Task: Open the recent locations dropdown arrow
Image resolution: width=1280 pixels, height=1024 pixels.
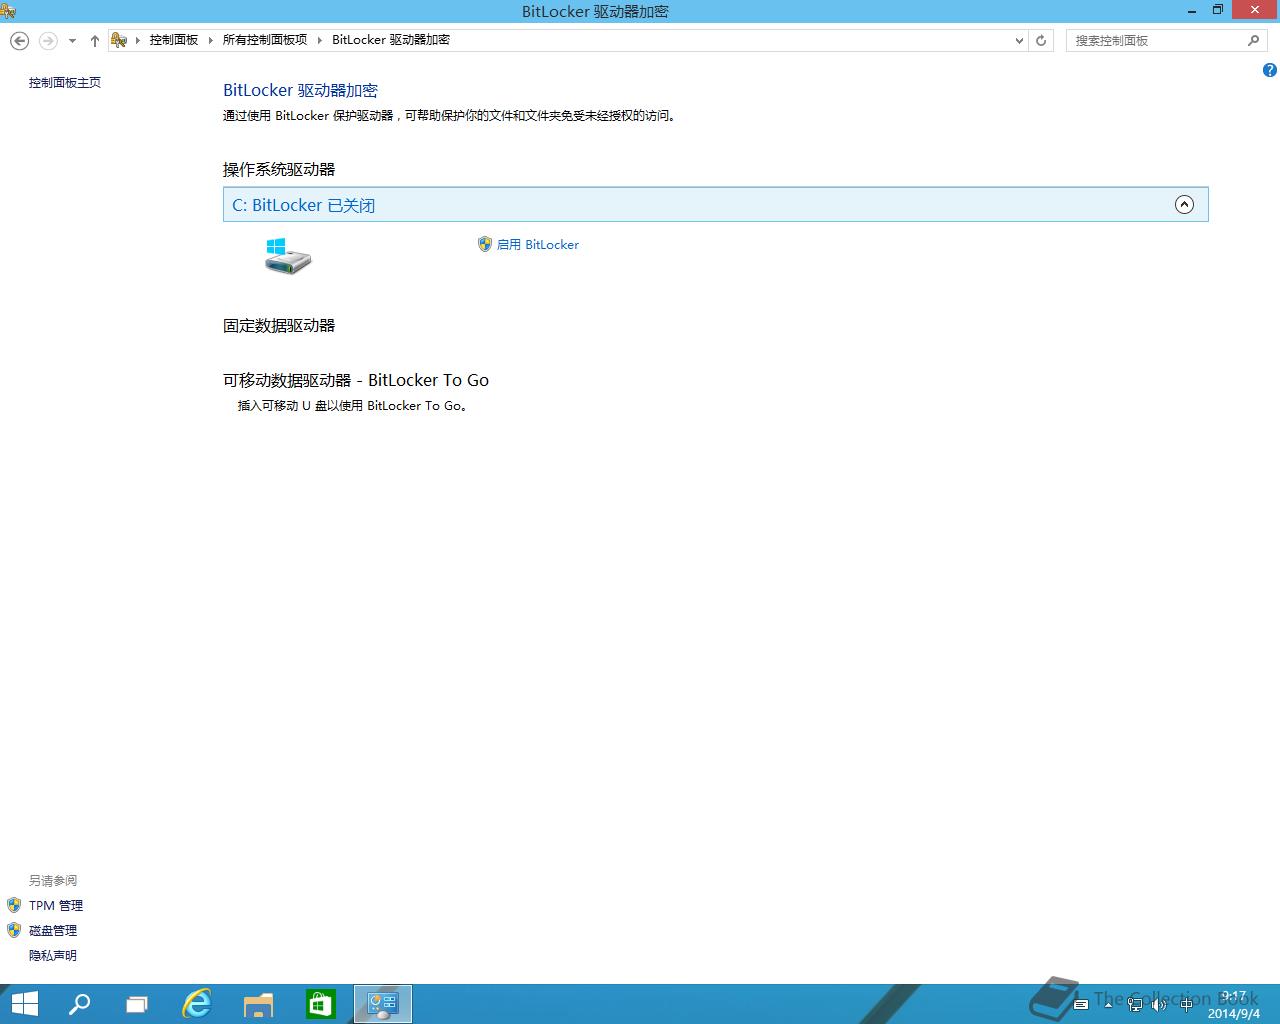Action: 72,41
